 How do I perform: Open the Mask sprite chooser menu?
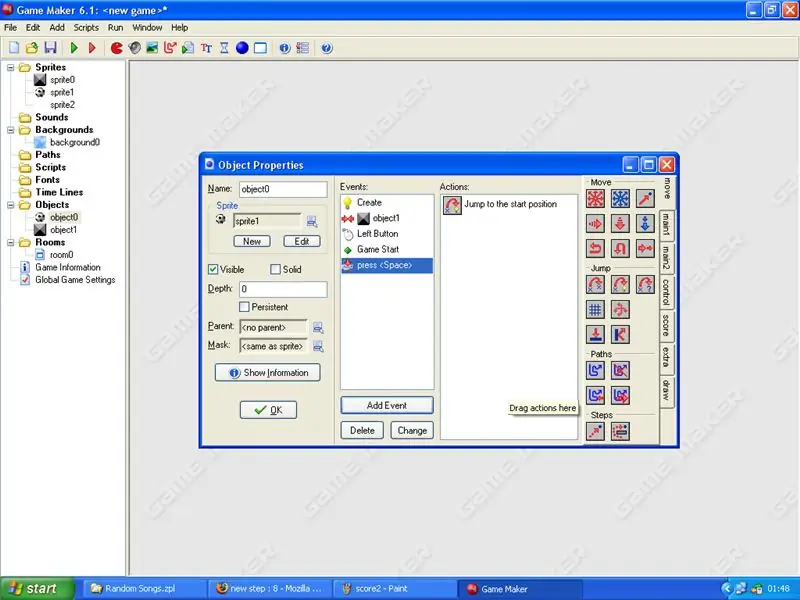[318, 346]
